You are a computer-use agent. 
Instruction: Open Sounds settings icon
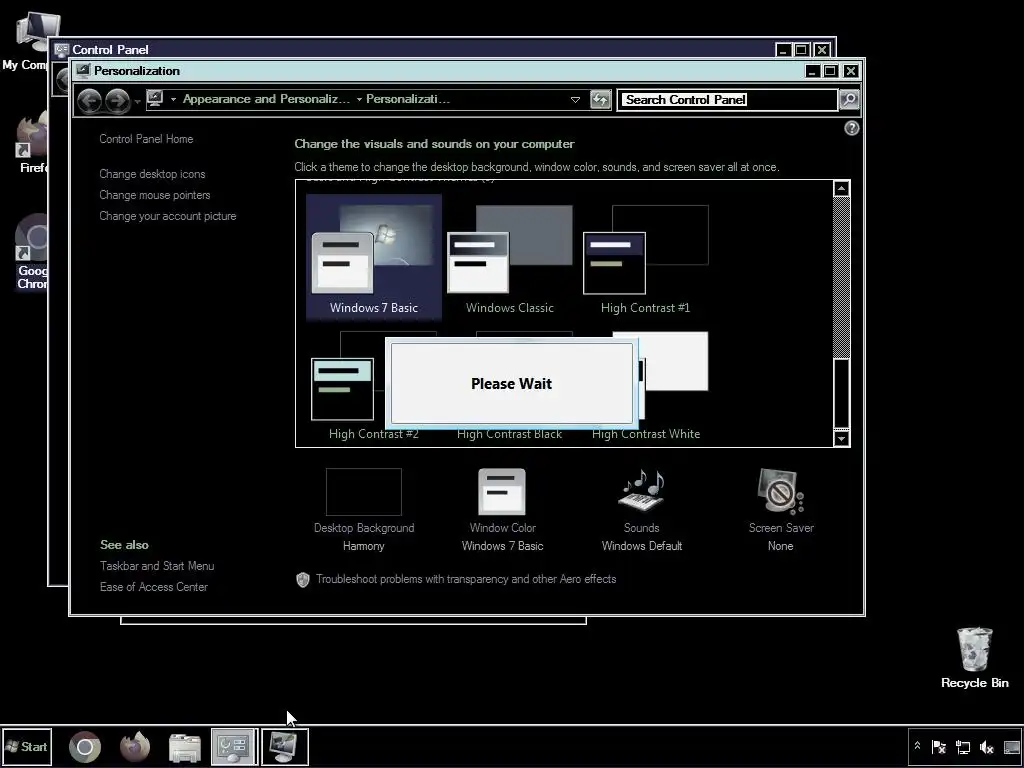[x=641, y=492]
